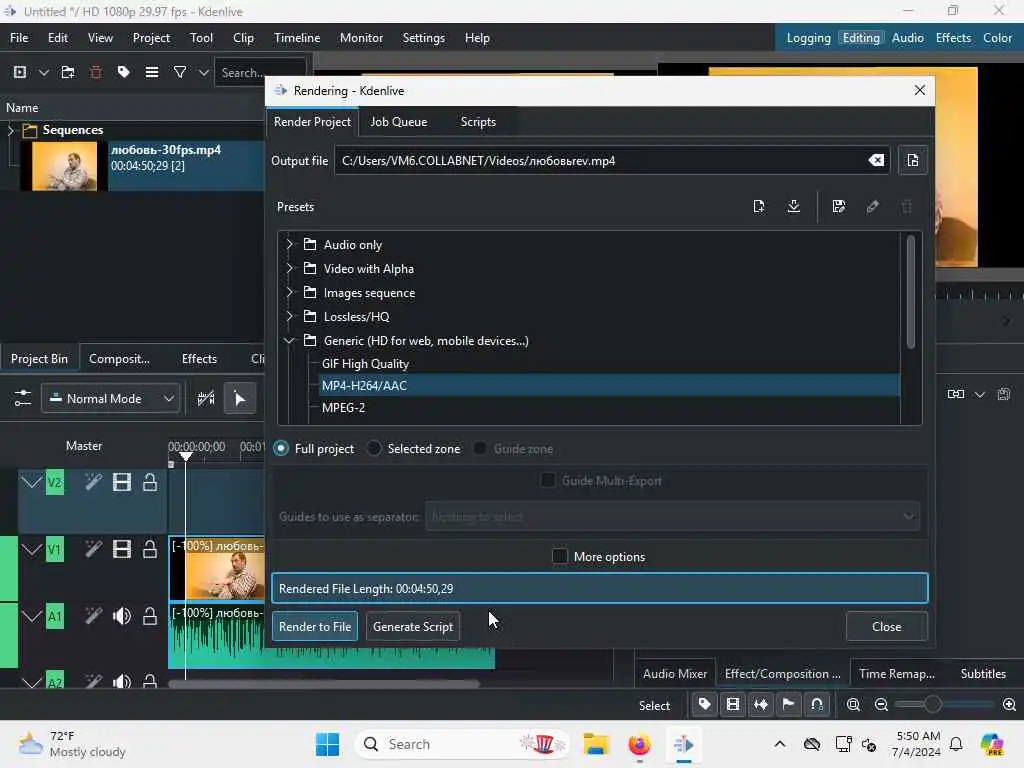Open the Audio Mixer tab

point(675,673)
